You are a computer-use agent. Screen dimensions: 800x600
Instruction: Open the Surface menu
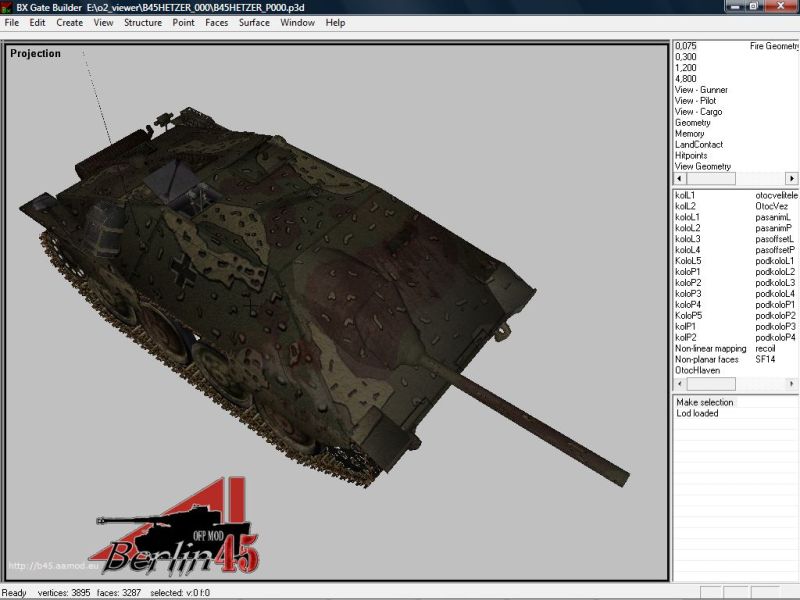254,22
